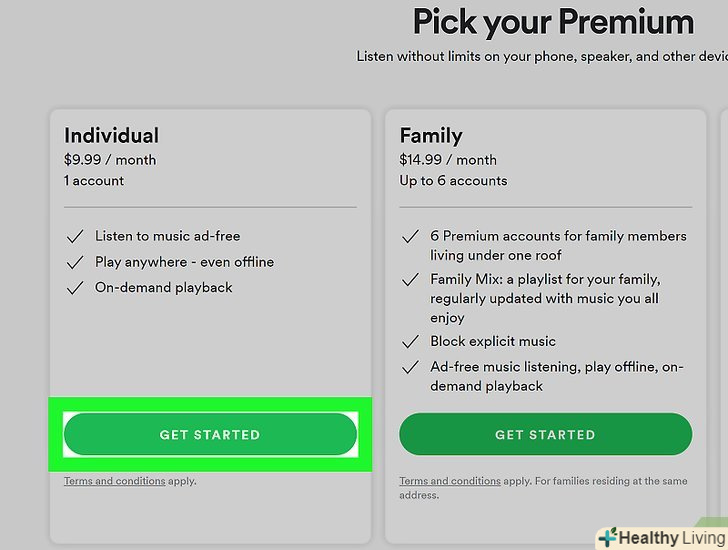Click the "Up to 6 accounts" label
Screen dimensions: 728x550
[x=453, y=181]
